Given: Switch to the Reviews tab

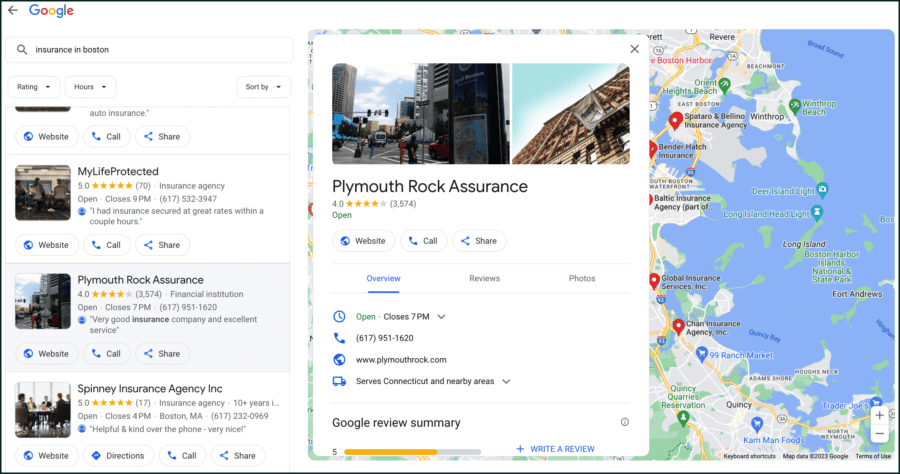Looking at the screenshot, I should (x=484, y=278).
